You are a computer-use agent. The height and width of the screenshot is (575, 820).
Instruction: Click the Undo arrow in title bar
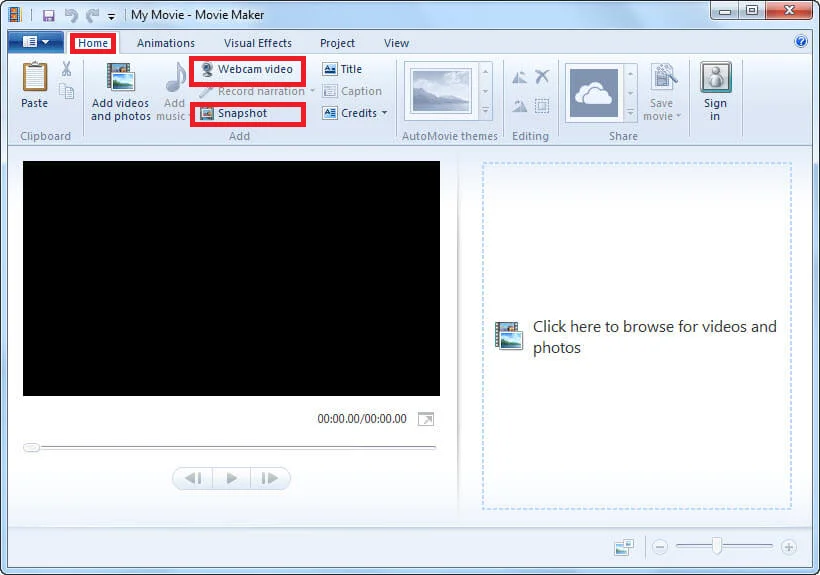[71, 15]
